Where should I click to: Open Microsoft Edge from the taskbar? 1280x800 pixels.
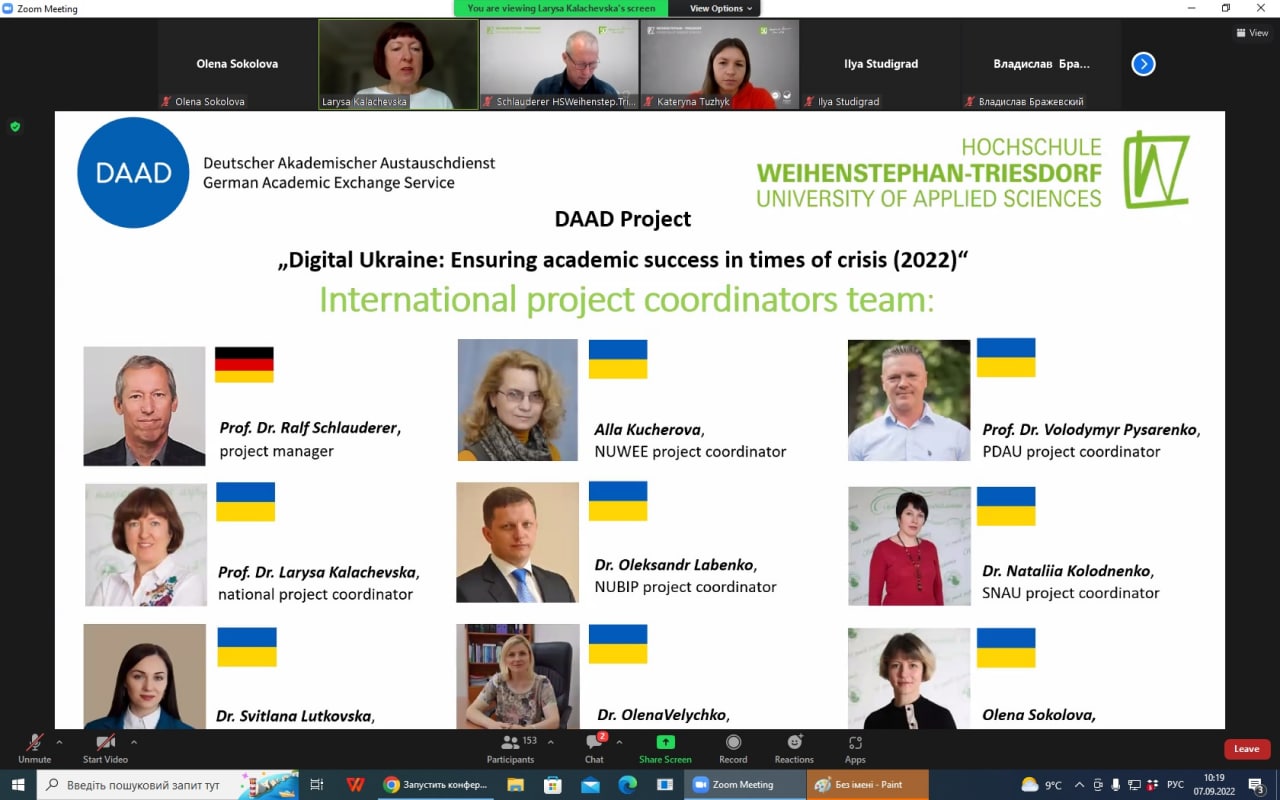coord(628,785)
